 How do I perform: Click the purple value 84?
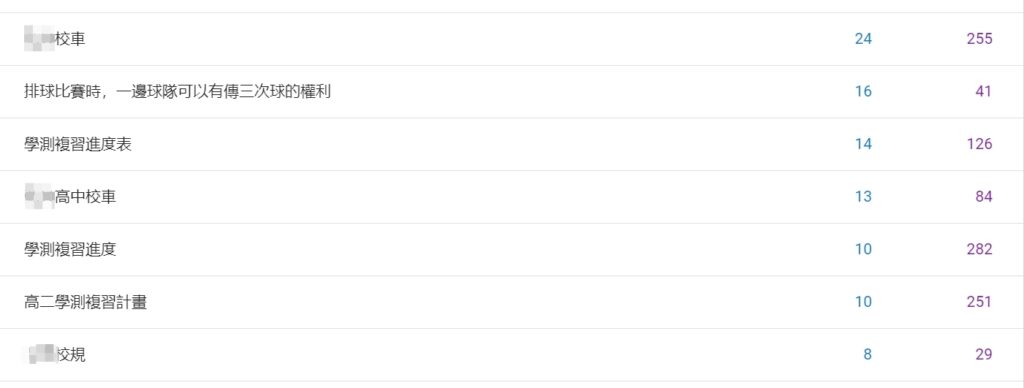(984, 197)
